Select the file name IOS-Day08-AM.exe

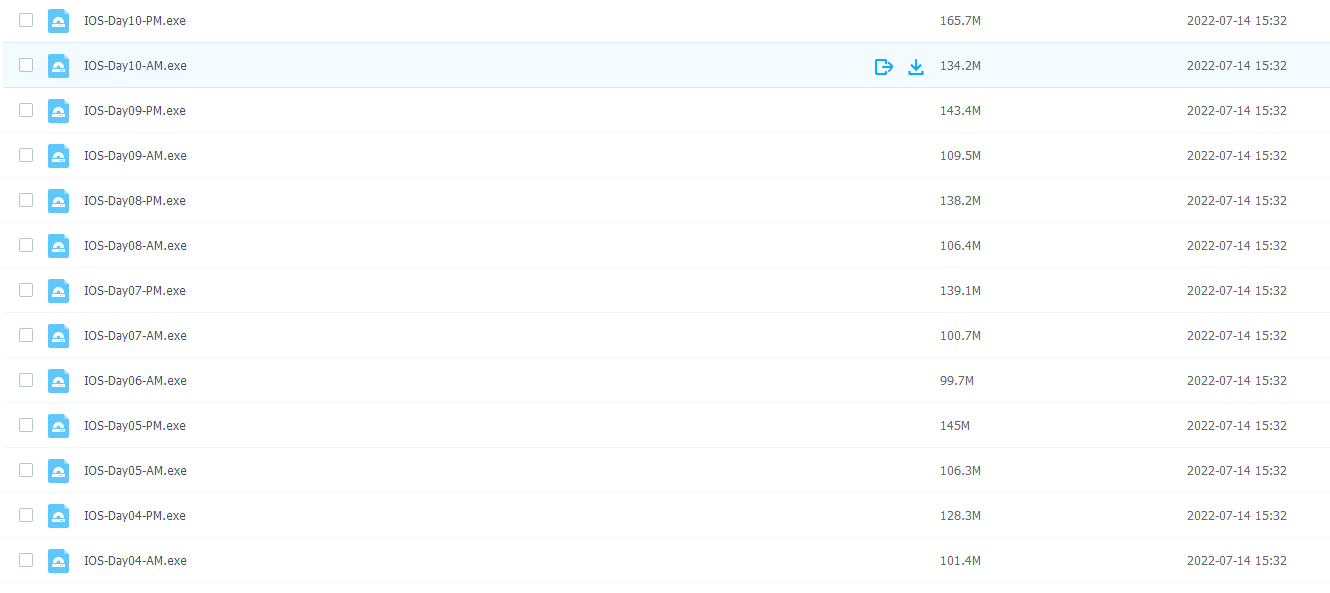coord(135,245)
